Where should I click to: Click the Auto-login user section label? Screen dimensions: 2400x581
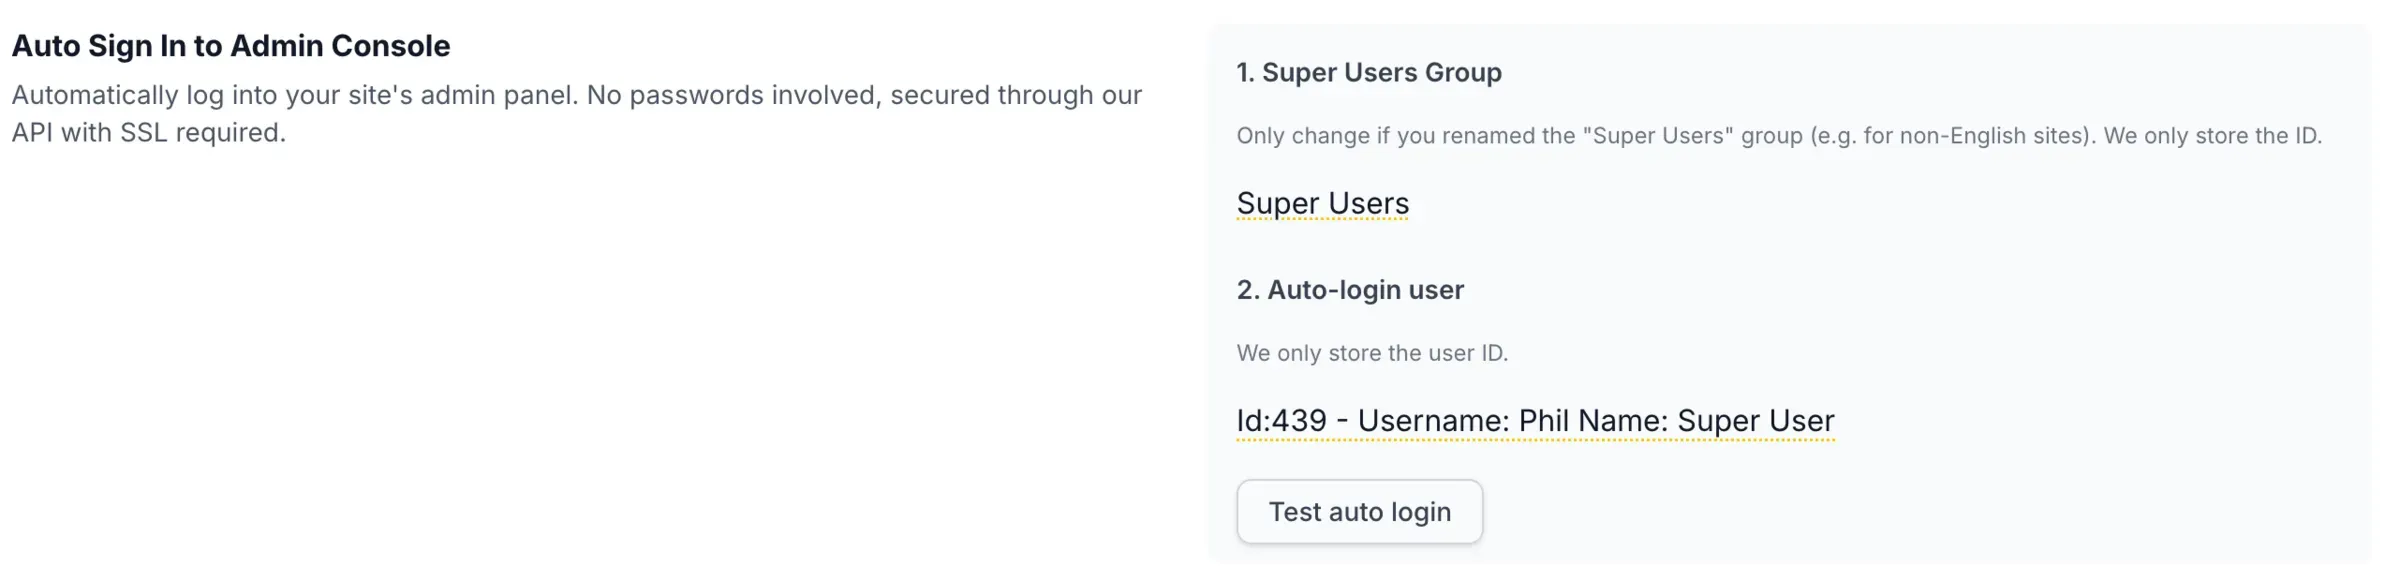click(1351, 289)
